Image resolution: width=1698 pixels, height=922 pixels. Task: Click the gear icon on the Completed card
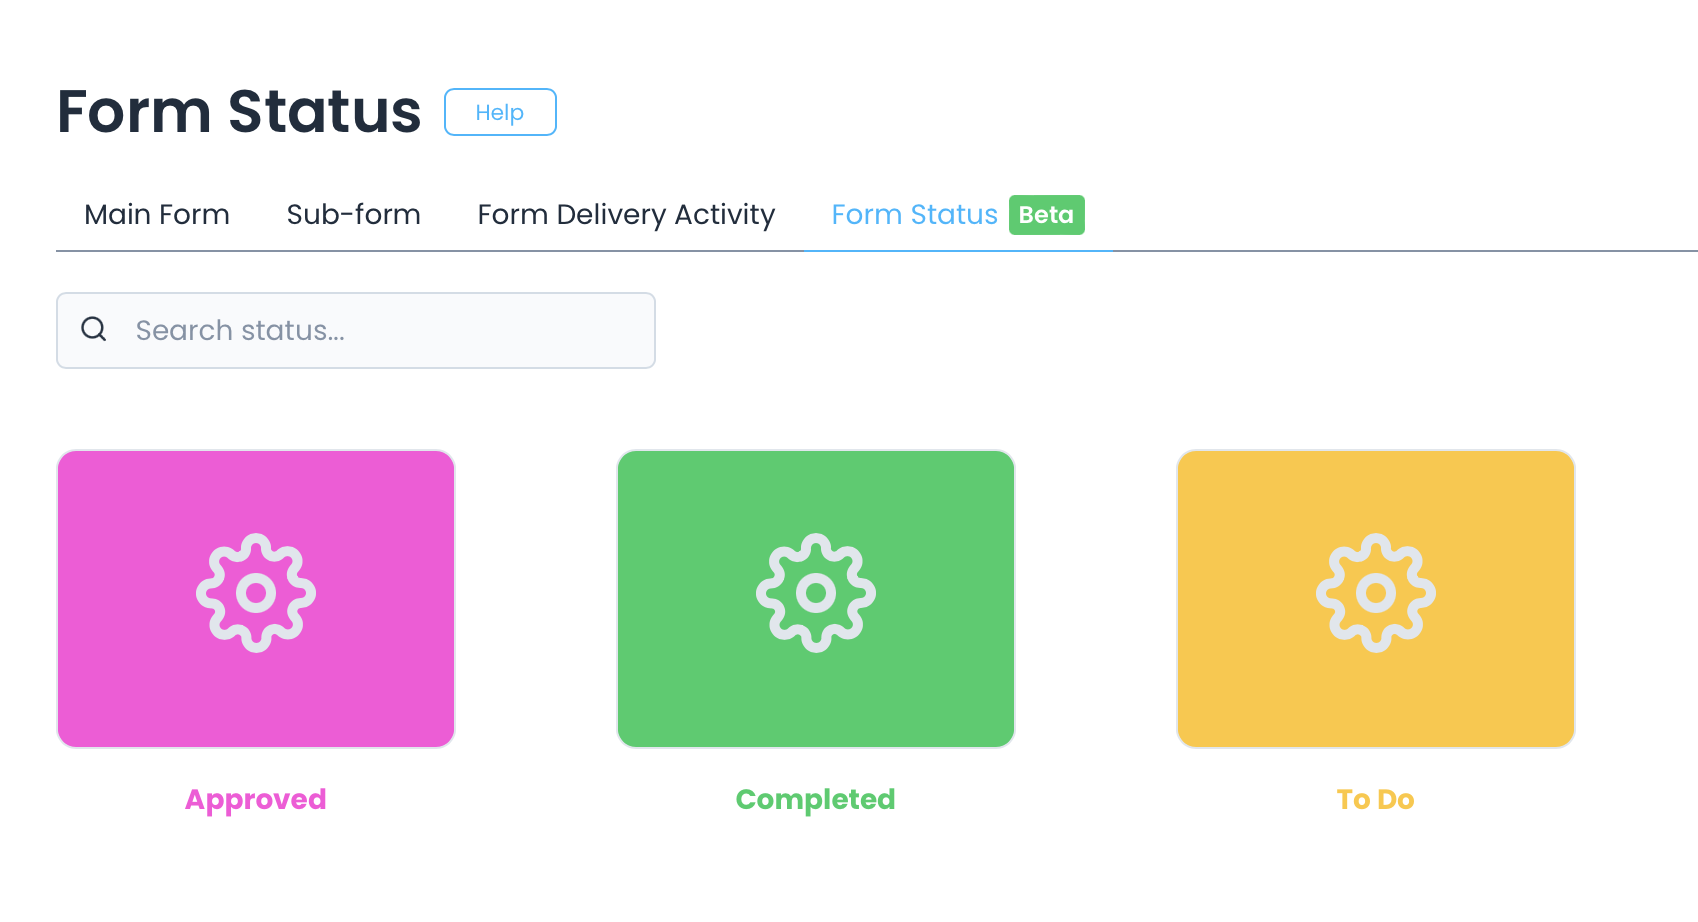pyautogui.click(x=816, y=593)
